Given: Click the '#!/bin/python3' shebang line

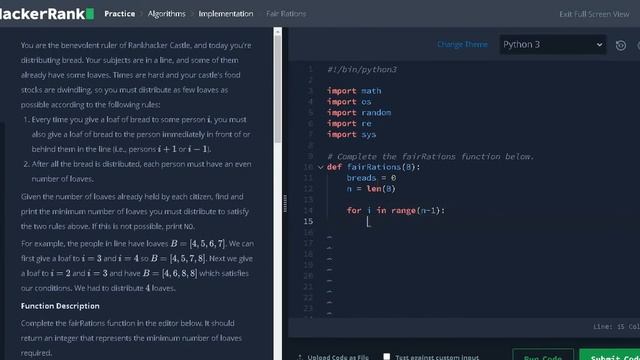Looking at the screenshot, I should pos(362,69).
